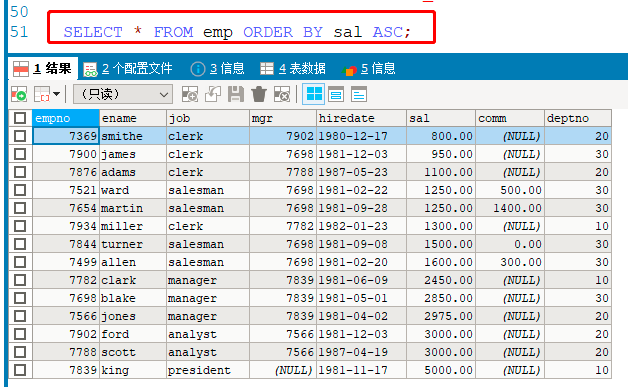
Task: Check the row checkbox for martin
Action: click(20, 208)
